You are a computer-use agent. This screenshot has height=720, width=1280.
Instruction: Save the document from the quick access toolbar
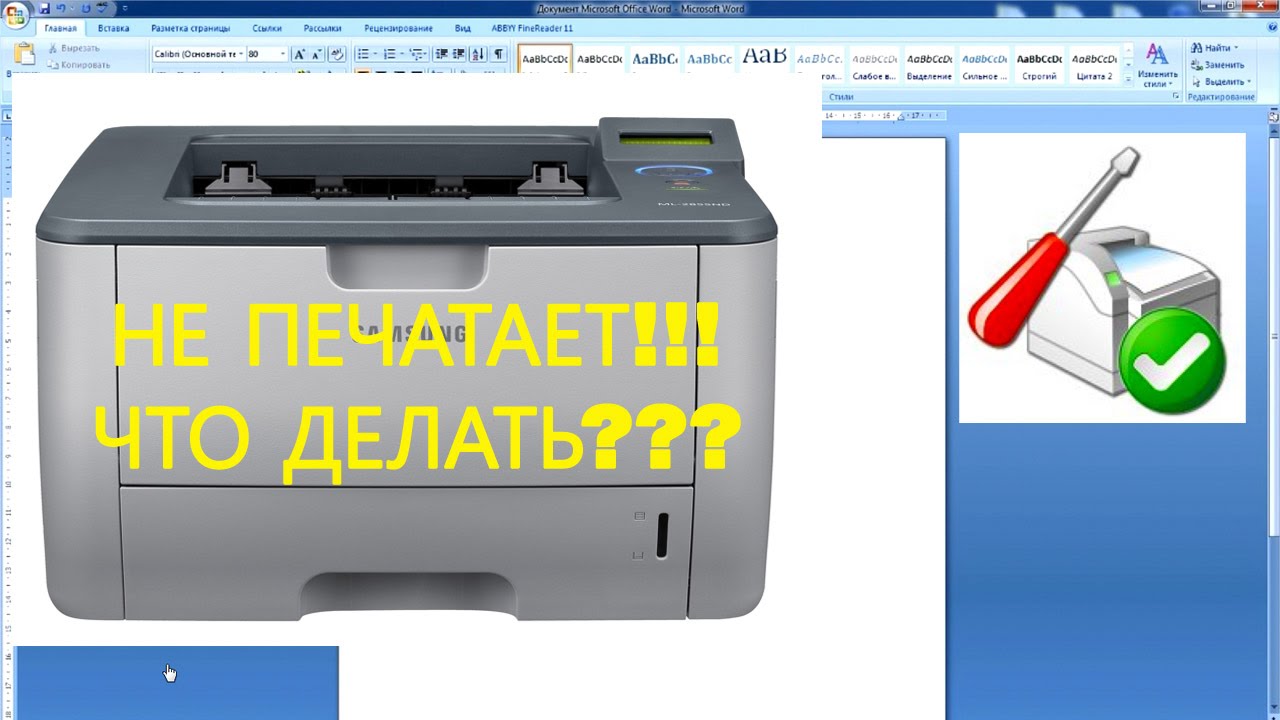[46, 8]
